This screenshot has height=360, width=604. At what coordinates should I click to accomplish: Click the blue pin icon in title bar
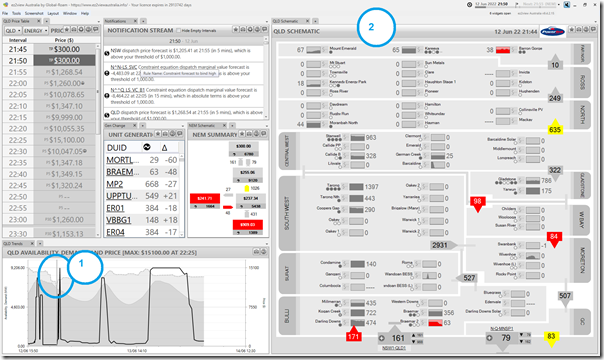click(567, 5)
